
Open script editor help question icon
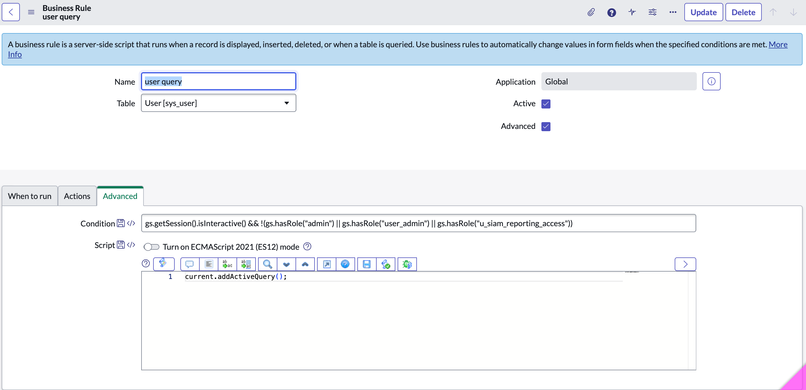[145, 264]
